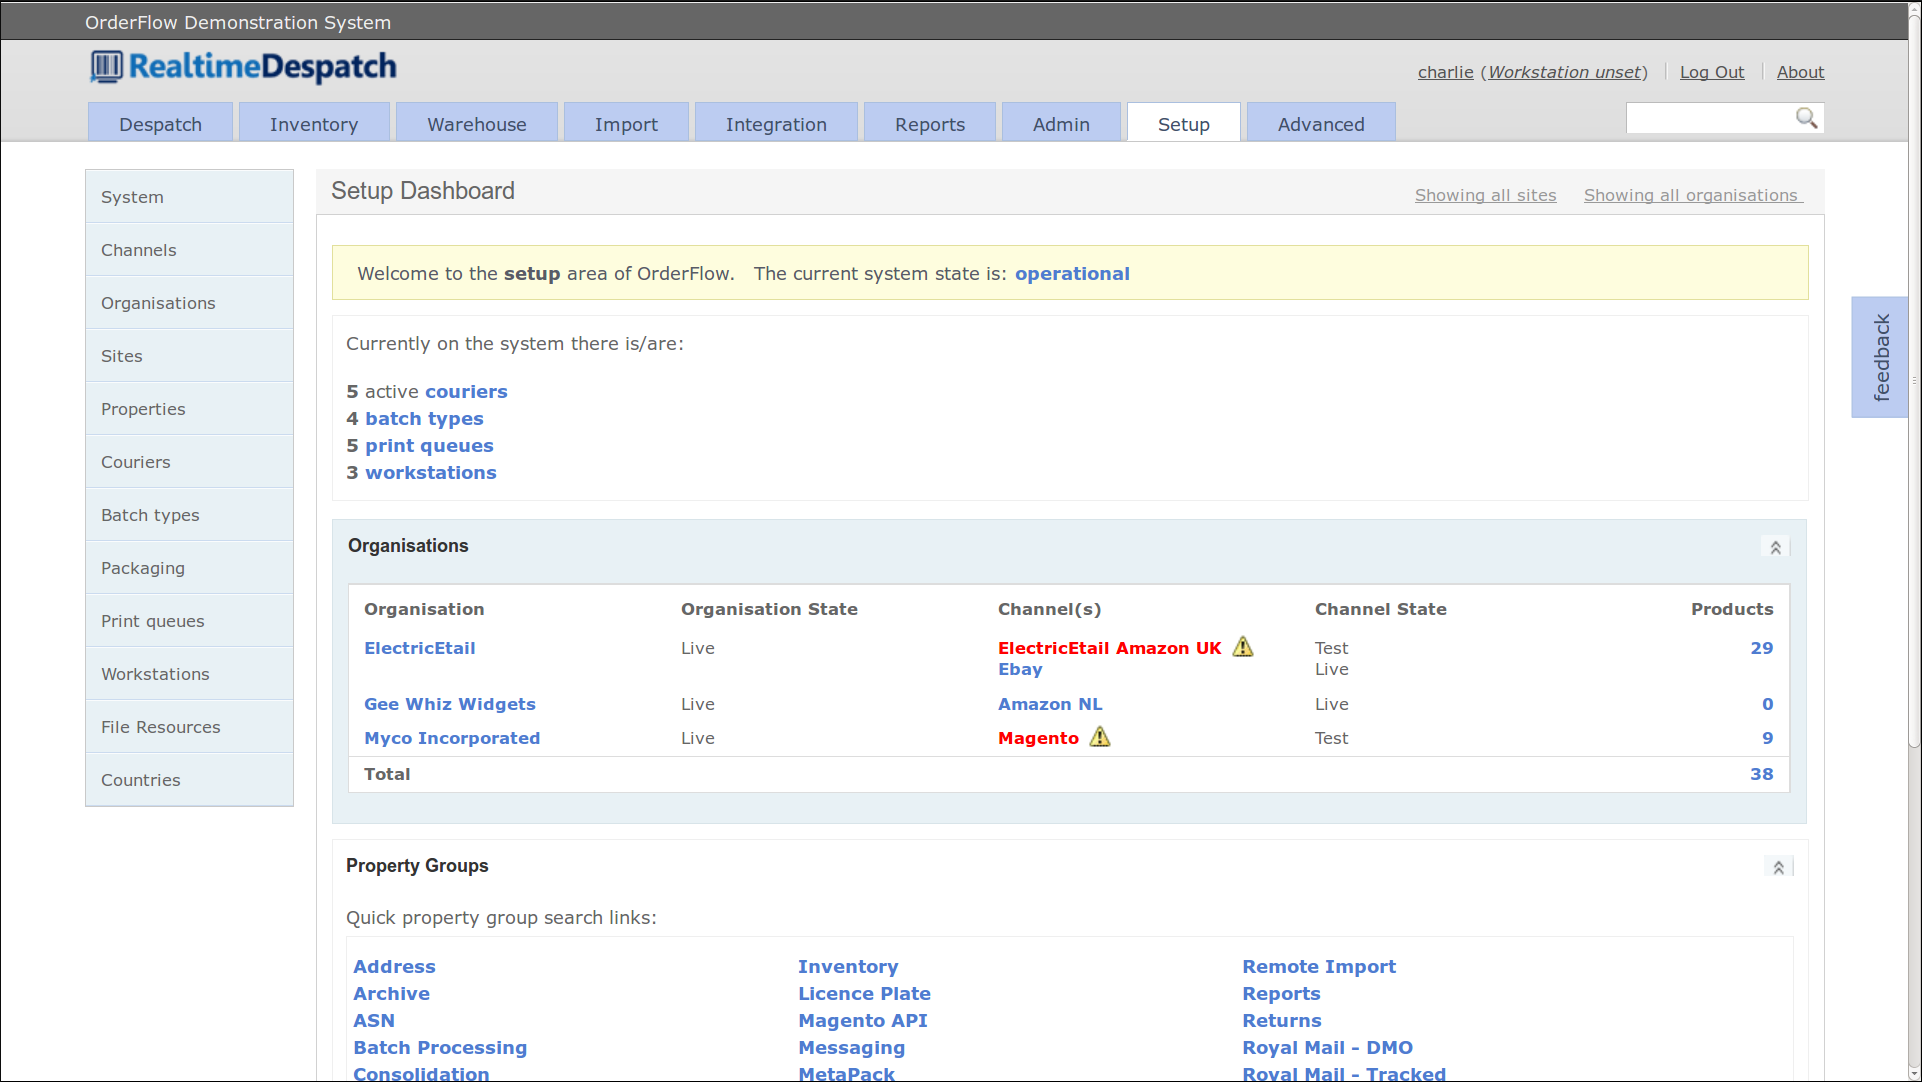Switch to the Advanced tab
This screenshot has height=1082, width=1922.
(x=1321, y=124)
